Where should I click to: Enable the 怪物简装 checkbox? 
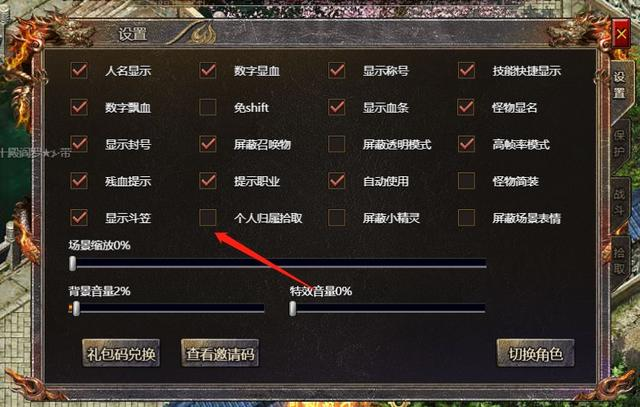466,181
